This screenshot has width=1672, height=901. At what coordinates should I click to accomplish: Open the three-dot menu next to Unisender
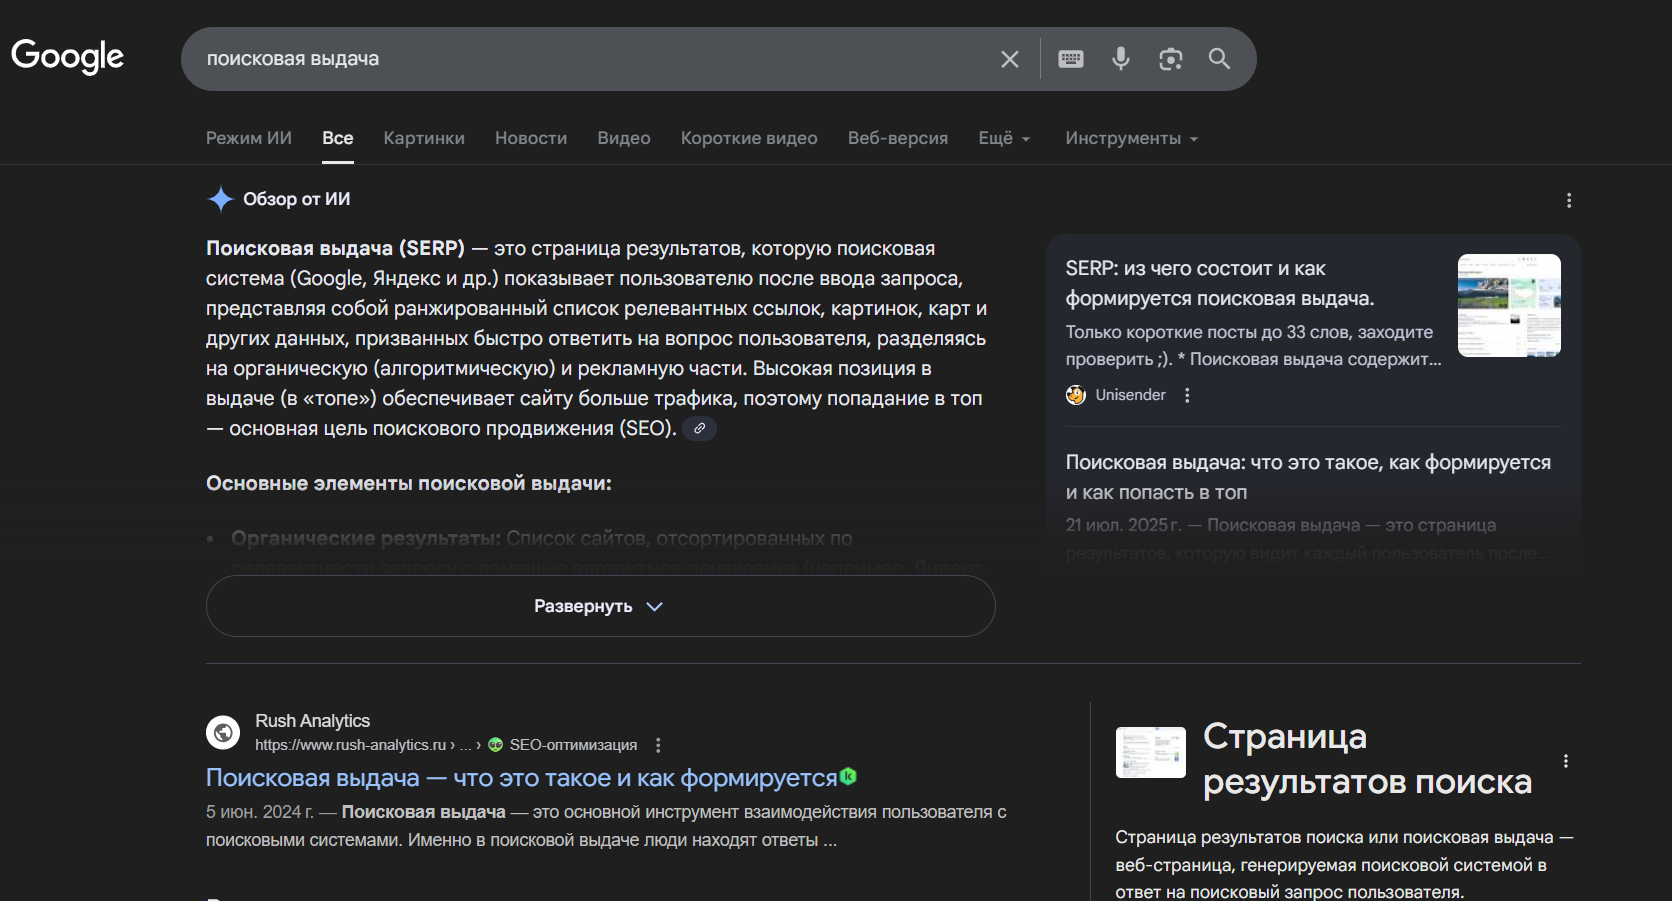tap(1187, 395)
